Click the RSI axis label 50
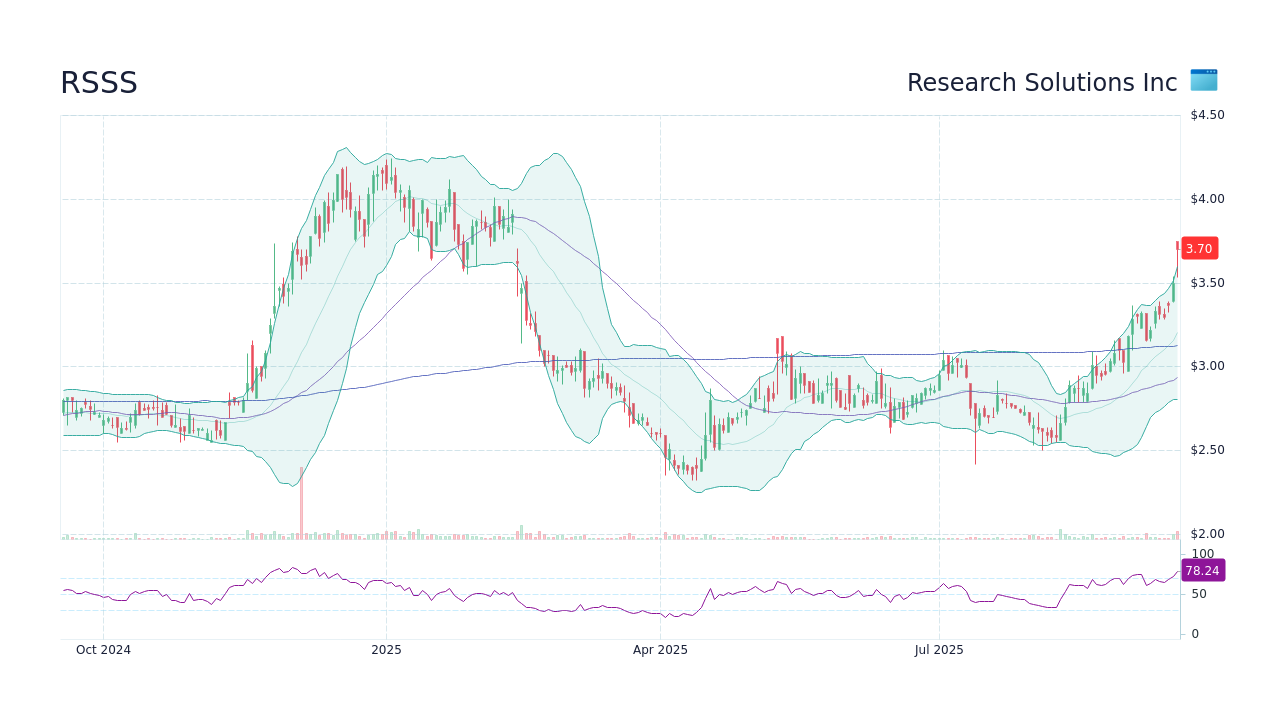The width and height of the screenshot is (1280, 720). pos(1198,594)
